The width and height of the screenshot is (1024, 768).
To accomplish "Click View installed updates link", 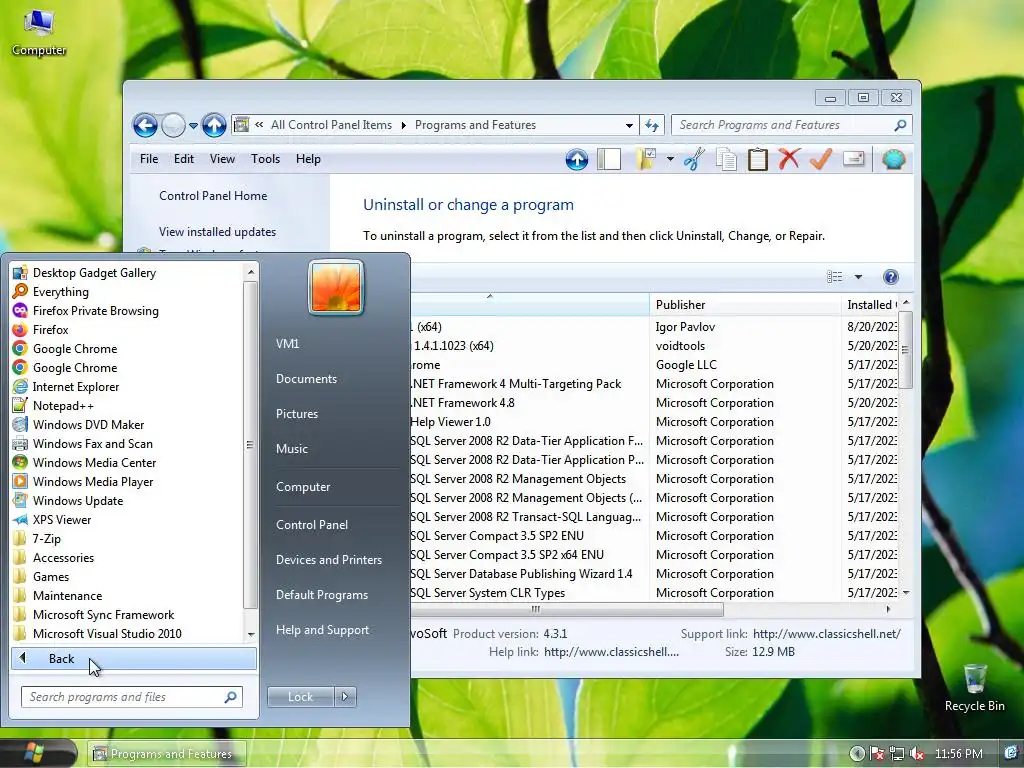I will click(x=217, y=232).
